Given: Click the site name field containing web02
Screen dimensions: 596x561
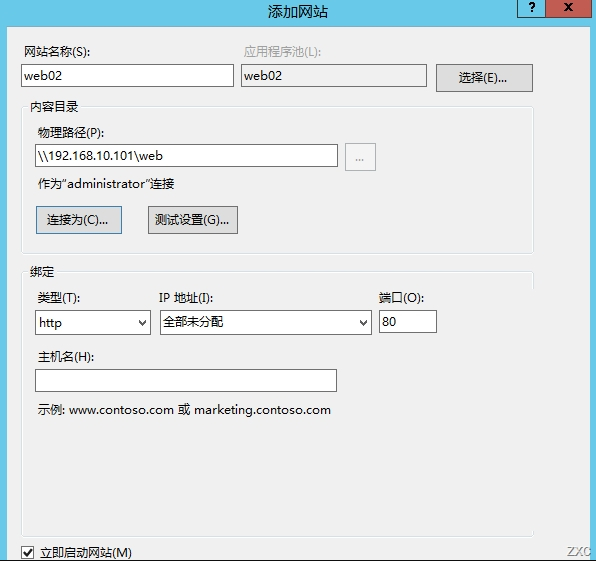Looking at the screenshot, I should coord(127,76).
